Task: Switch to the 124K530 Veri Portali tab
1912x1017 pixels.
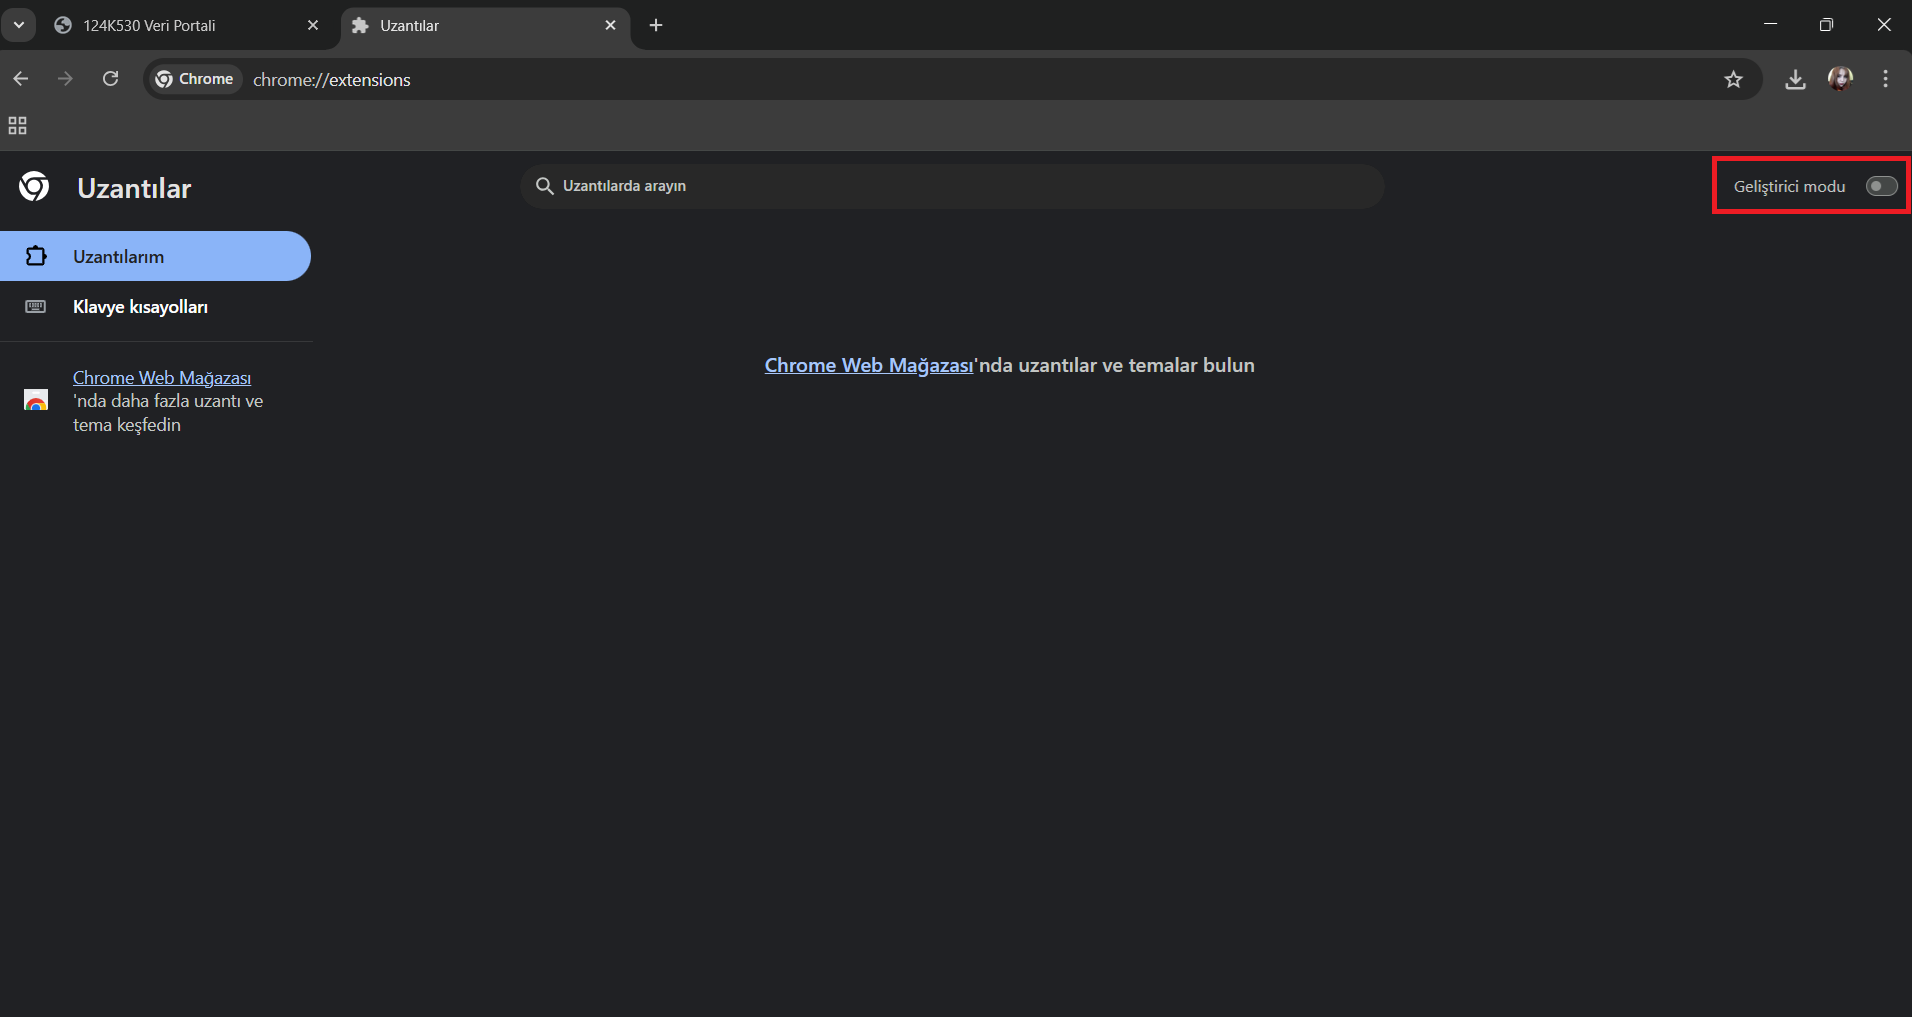Action: point(186,25)
